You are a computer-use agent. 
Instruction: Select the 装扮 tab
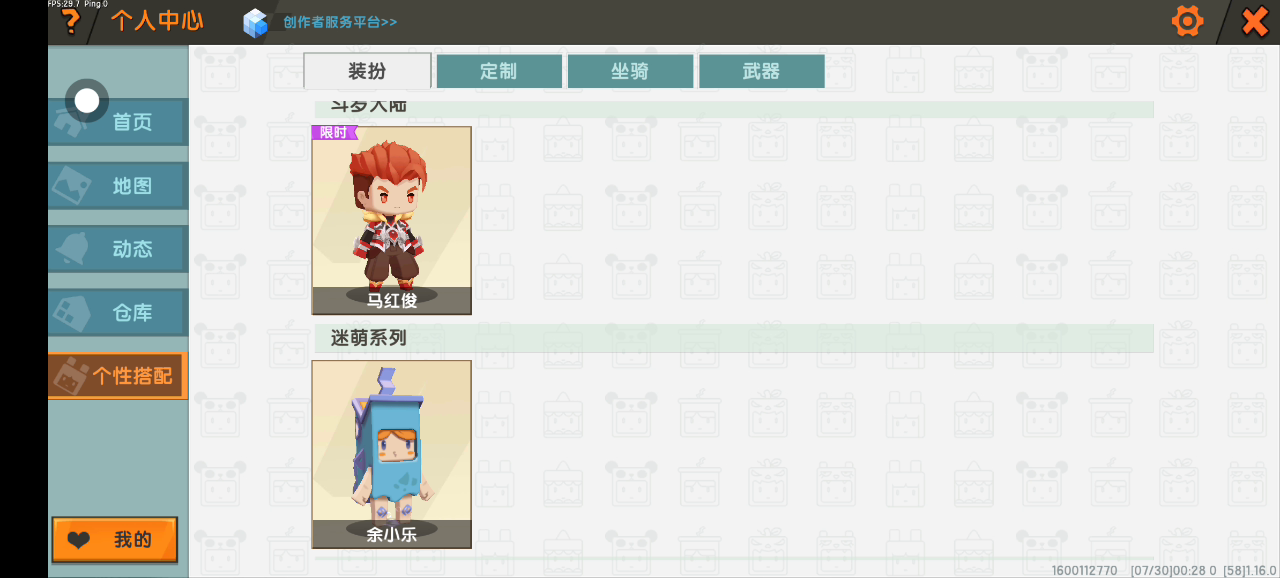tap(367, 71)
